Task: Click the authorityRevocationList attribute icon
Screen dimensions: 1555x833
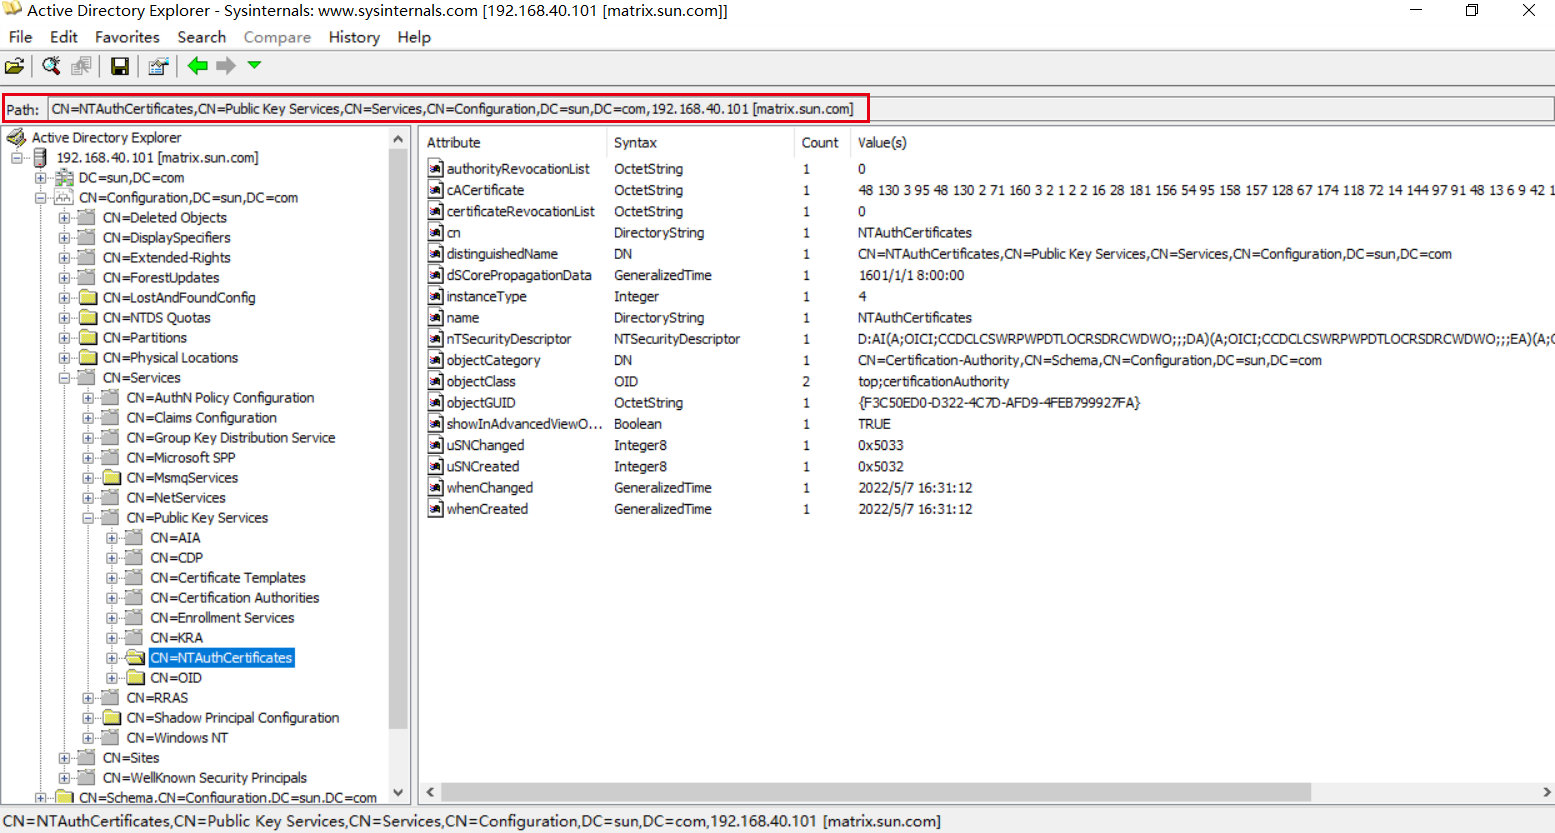Action: pos(435,169)
